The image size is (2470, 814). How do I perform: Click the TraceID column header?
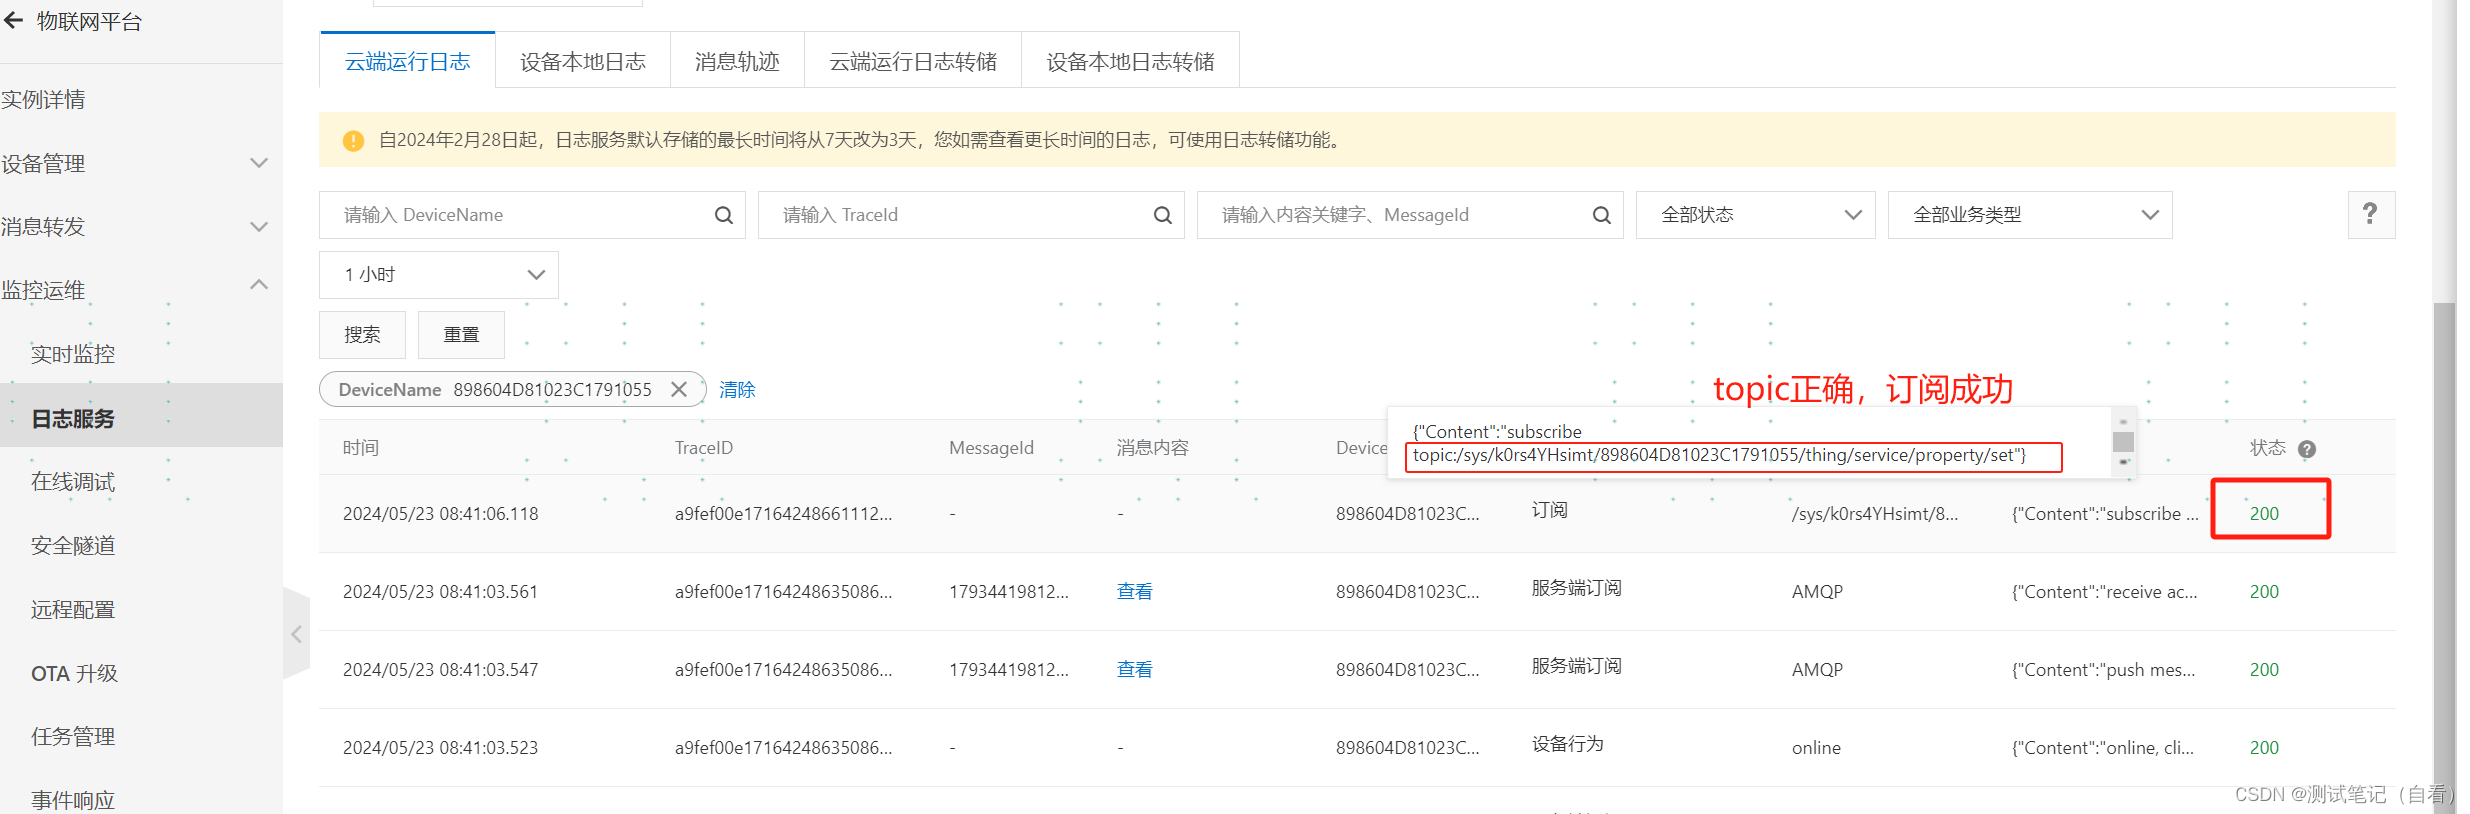[703, 447]
